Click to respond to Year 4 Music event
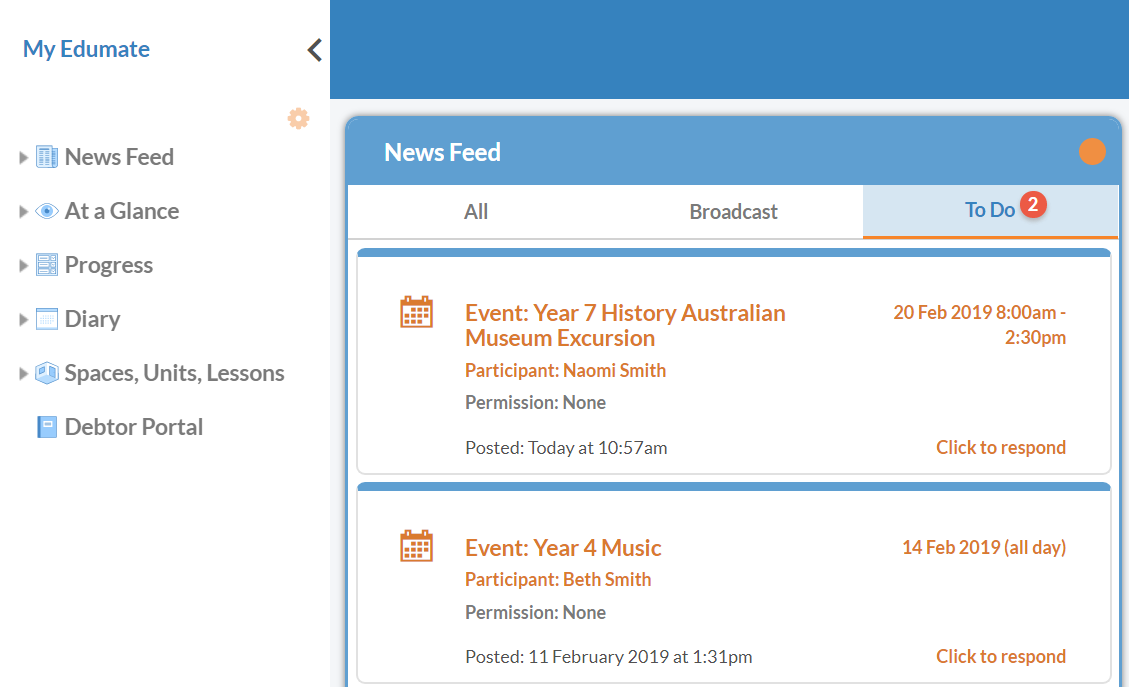This screenshot has height=687, width=1129. (x=1000, y=656)
